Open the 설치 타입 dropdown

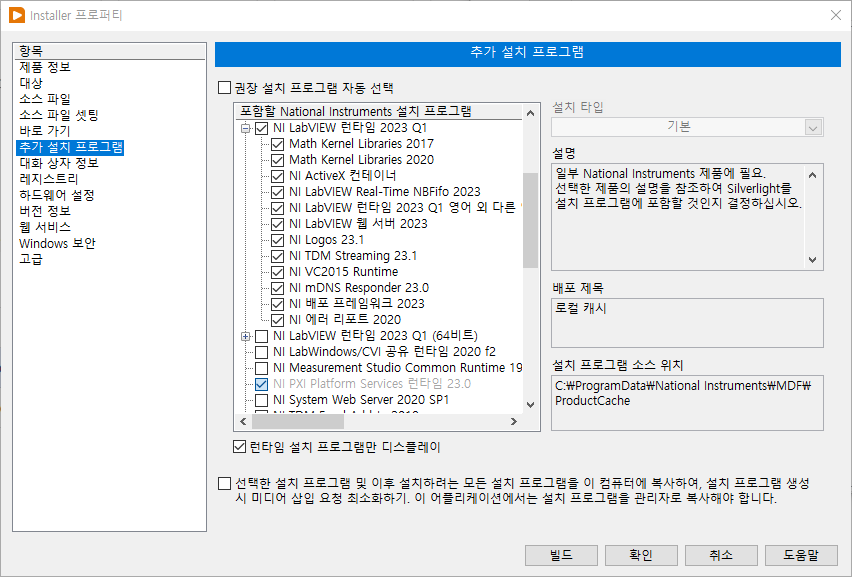[x=813, y=128]
